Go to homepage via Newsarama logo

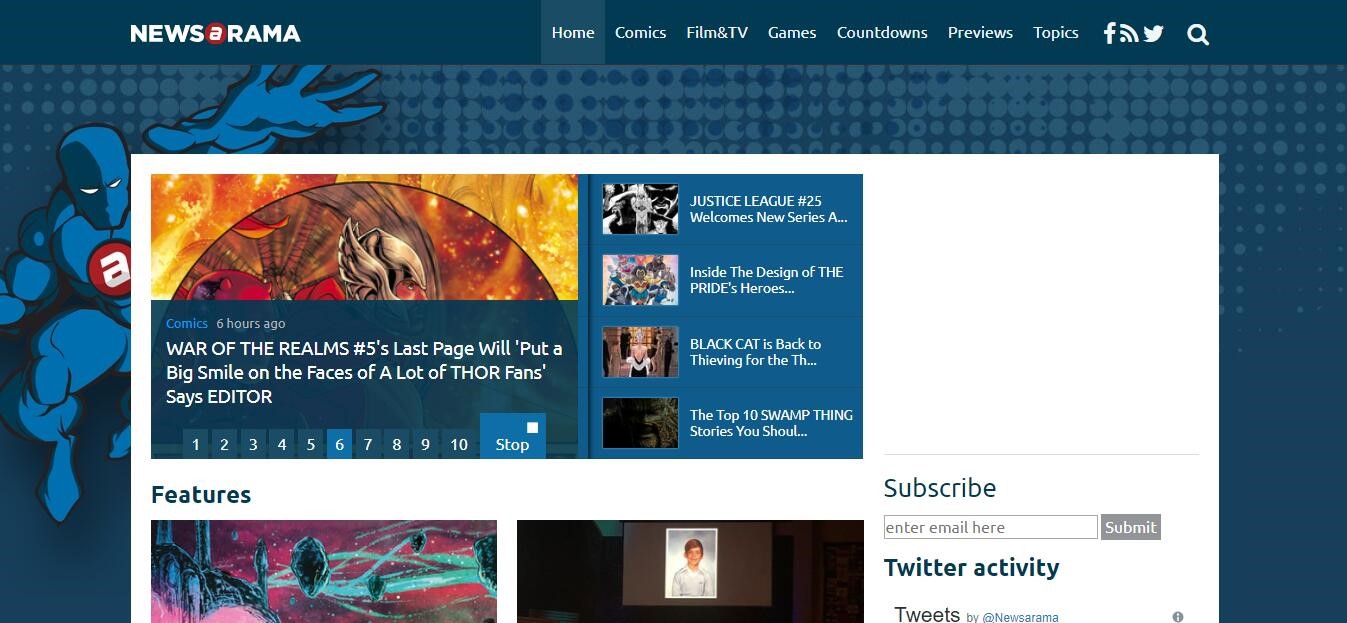(x=215, y=33)
